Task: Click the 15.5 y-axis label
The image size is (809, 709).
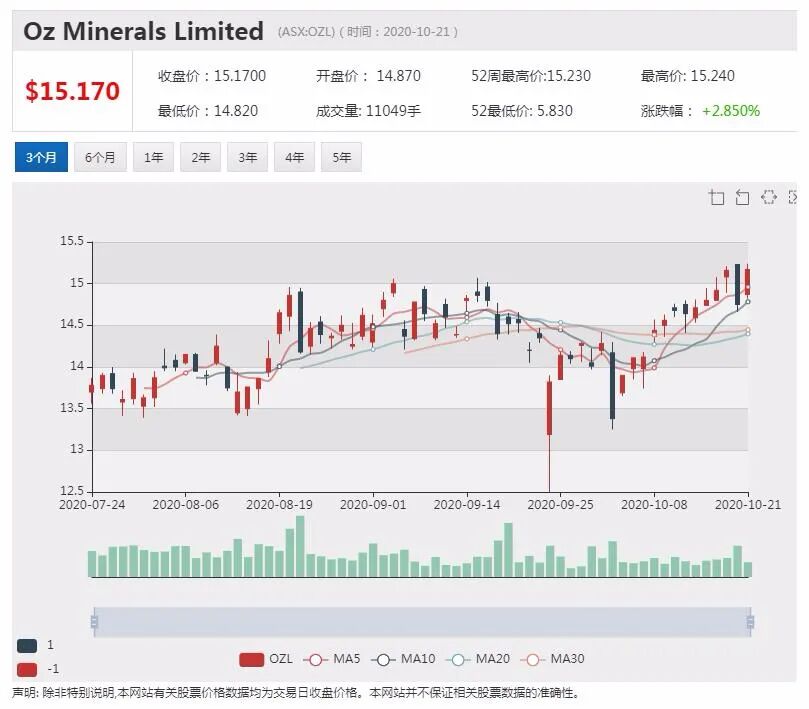Action: tap(72, 241)
